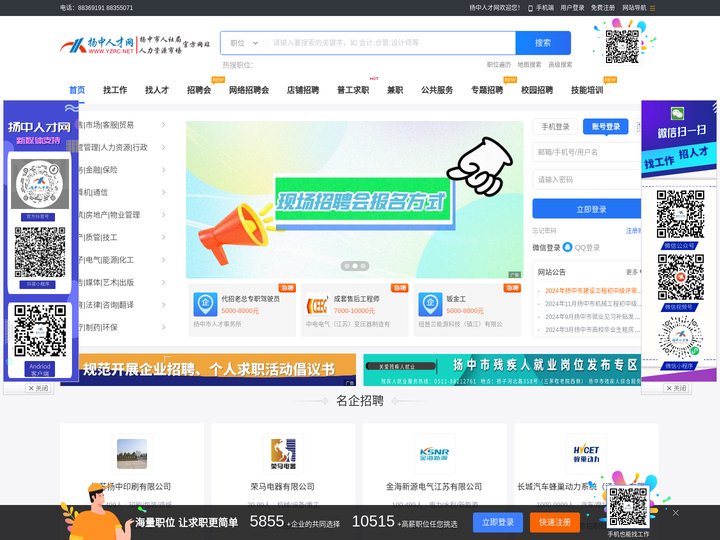Click the 代招老总专职驾驶员 company location icon
The height and width of the screenshot is (540, 720).
205,304
